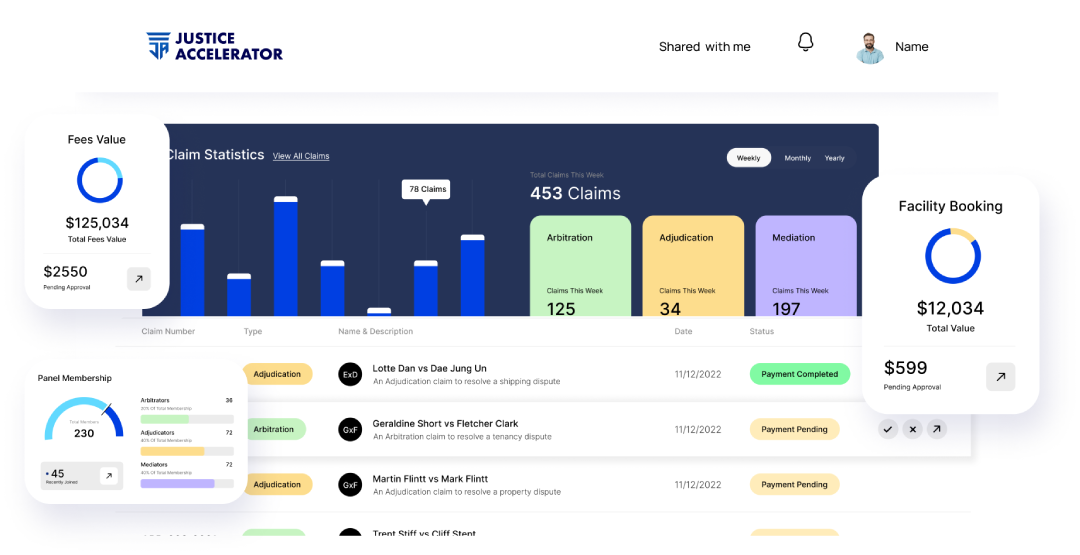Click Payment Completed status badge
Viewport: 1080px width, 555px height.
[x=799, y=374]
